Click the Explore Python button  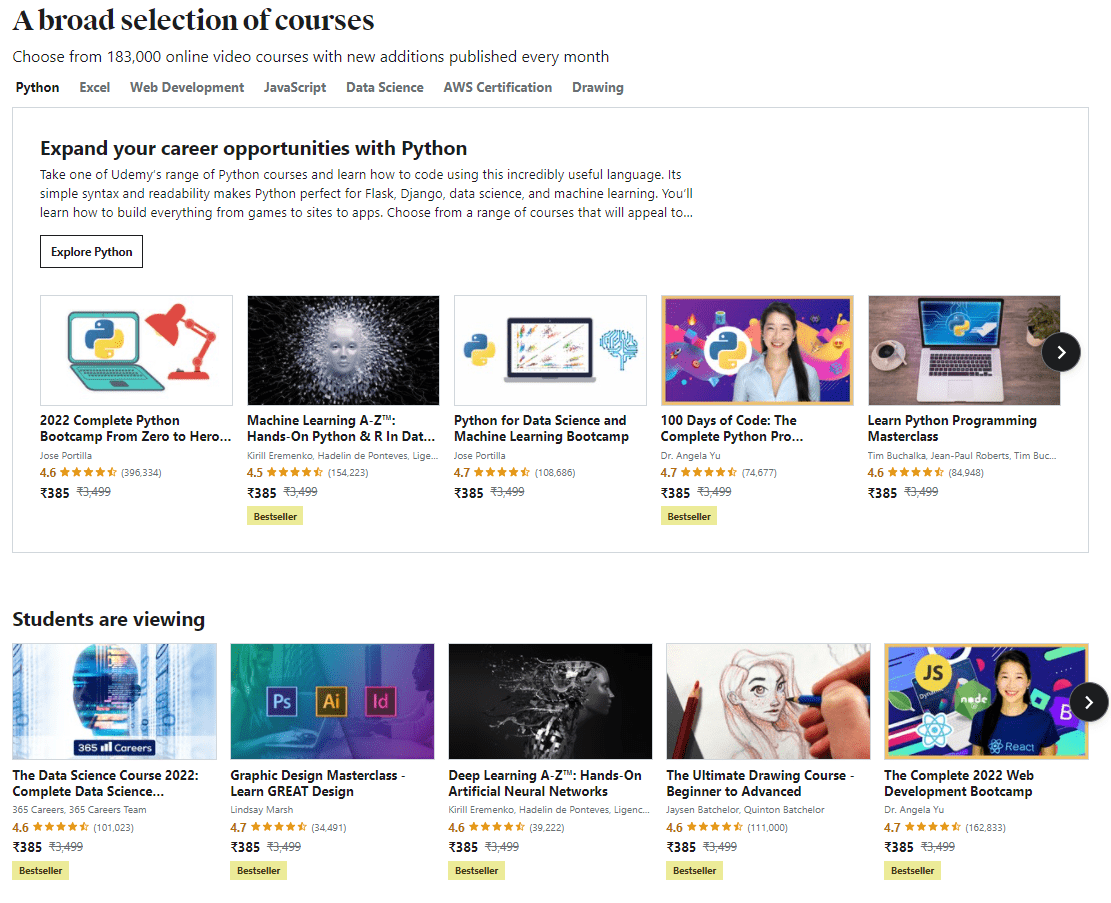[x=91, y=251]
